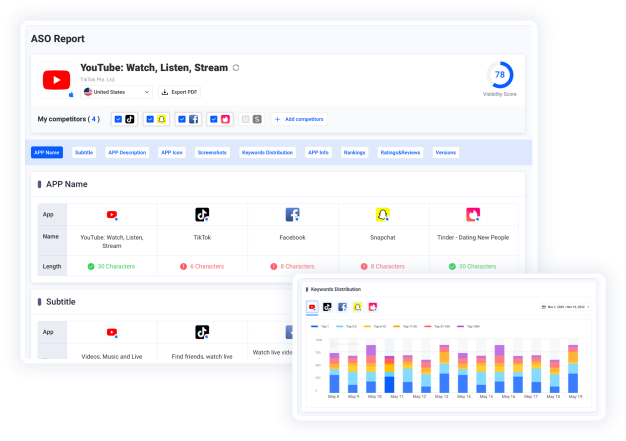The width and height of the screenshot is (626, 441).
Task: Click YouTube icon in Subtitle table
Action: pyautogui.click(x=112, y=332)
